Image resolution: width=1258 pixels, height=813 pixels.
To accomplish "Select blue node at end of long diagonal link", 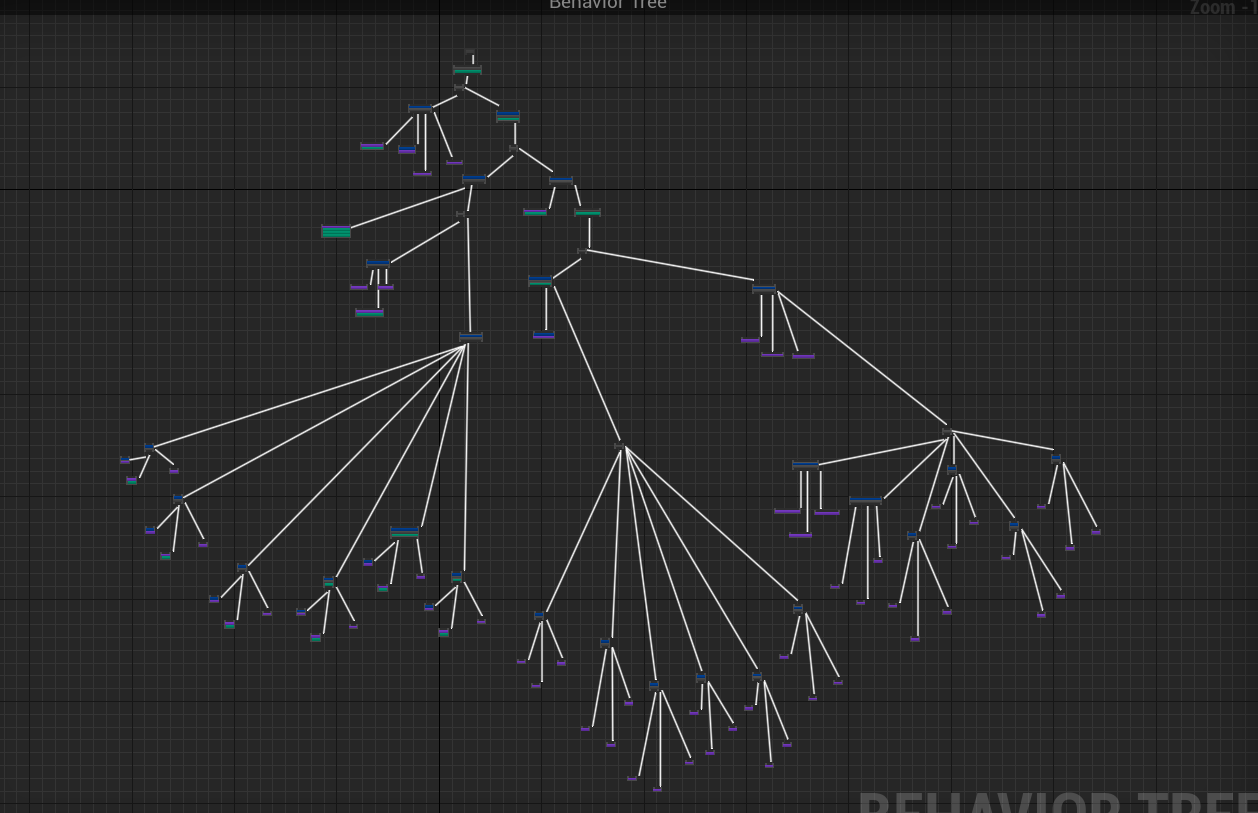I will (764, 289).
